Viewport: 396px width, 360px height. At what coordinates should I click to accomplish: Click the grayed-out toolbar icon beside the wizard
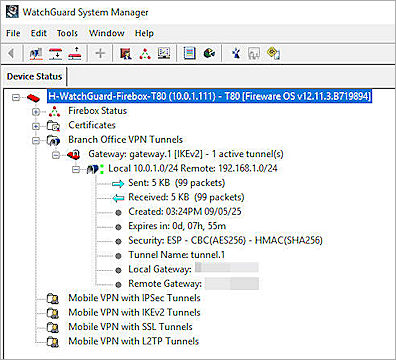(x=254, y=53)
